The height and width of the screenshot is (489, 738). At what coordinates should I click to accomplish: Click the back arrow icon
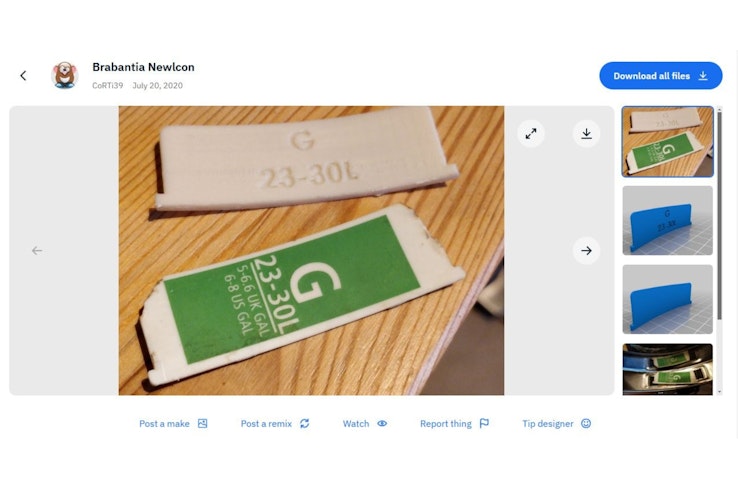pyautogui.click(x=23, y=76)
